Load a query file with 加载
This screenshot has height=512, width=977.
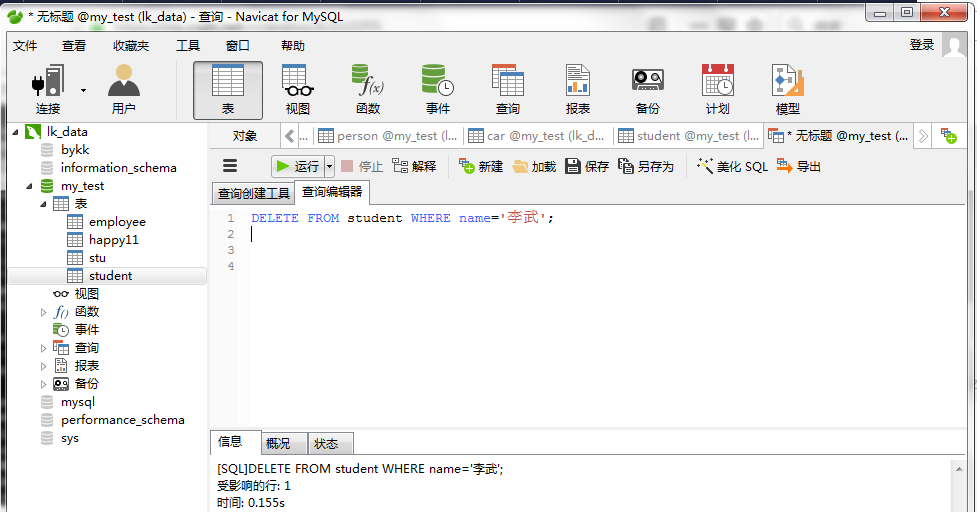point(534,166)
